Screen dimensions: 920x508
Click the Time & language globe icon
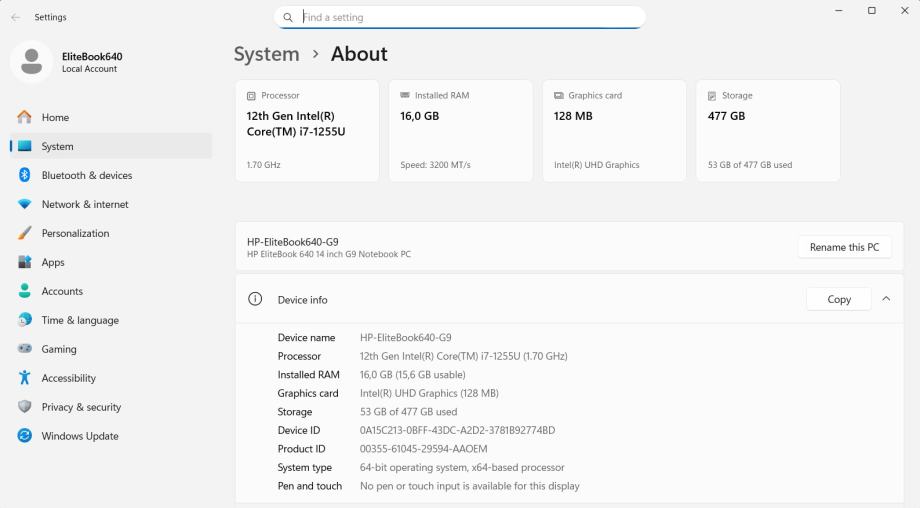coord(25,320)
